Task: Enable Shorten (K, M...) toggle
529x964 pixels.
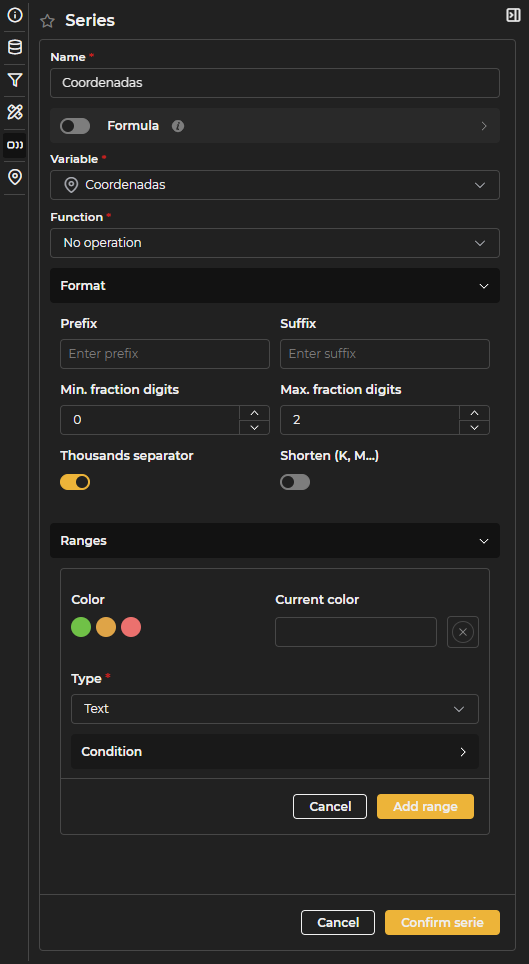Action: point(295,482)
